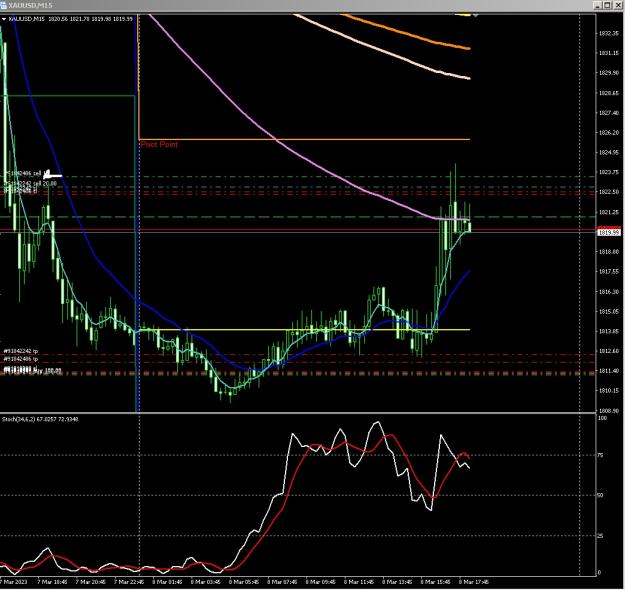The image size is (625, 590).
Task: Click the 8 Mar 07:45 time axis label
Action: [x=282, y=582]
